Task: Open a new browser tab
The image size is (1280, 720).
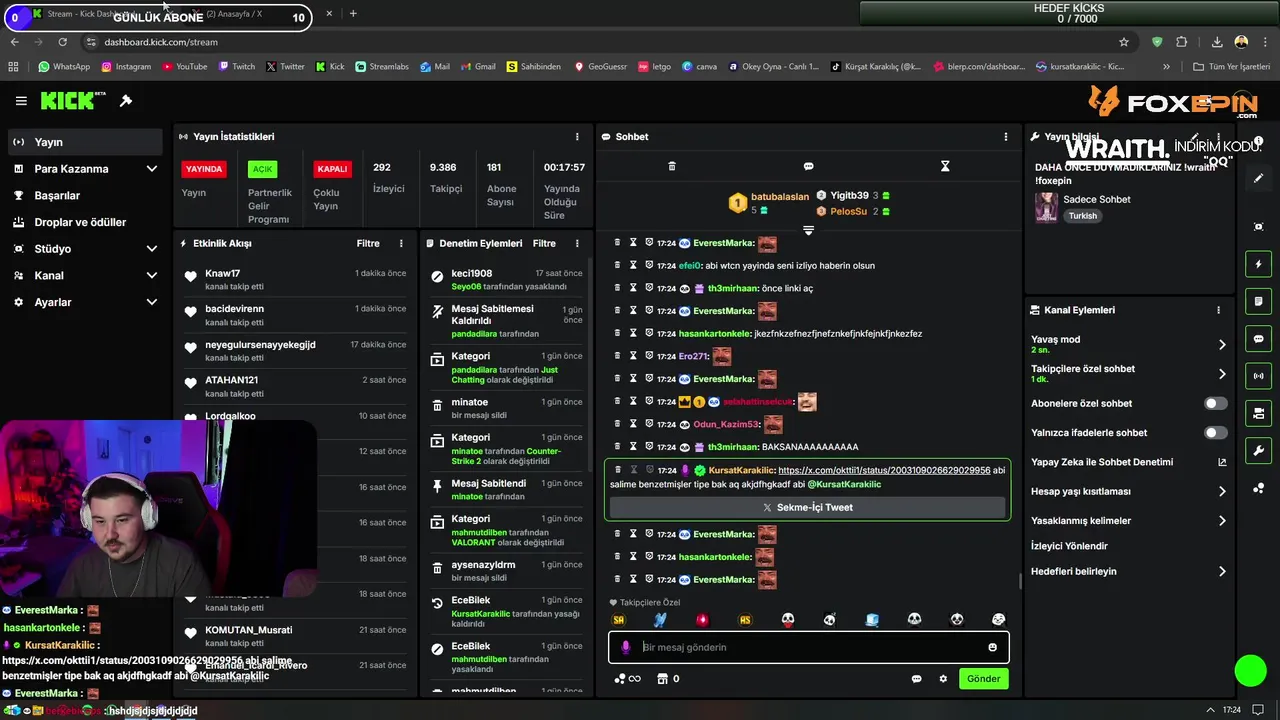Action: pos(353,14)
